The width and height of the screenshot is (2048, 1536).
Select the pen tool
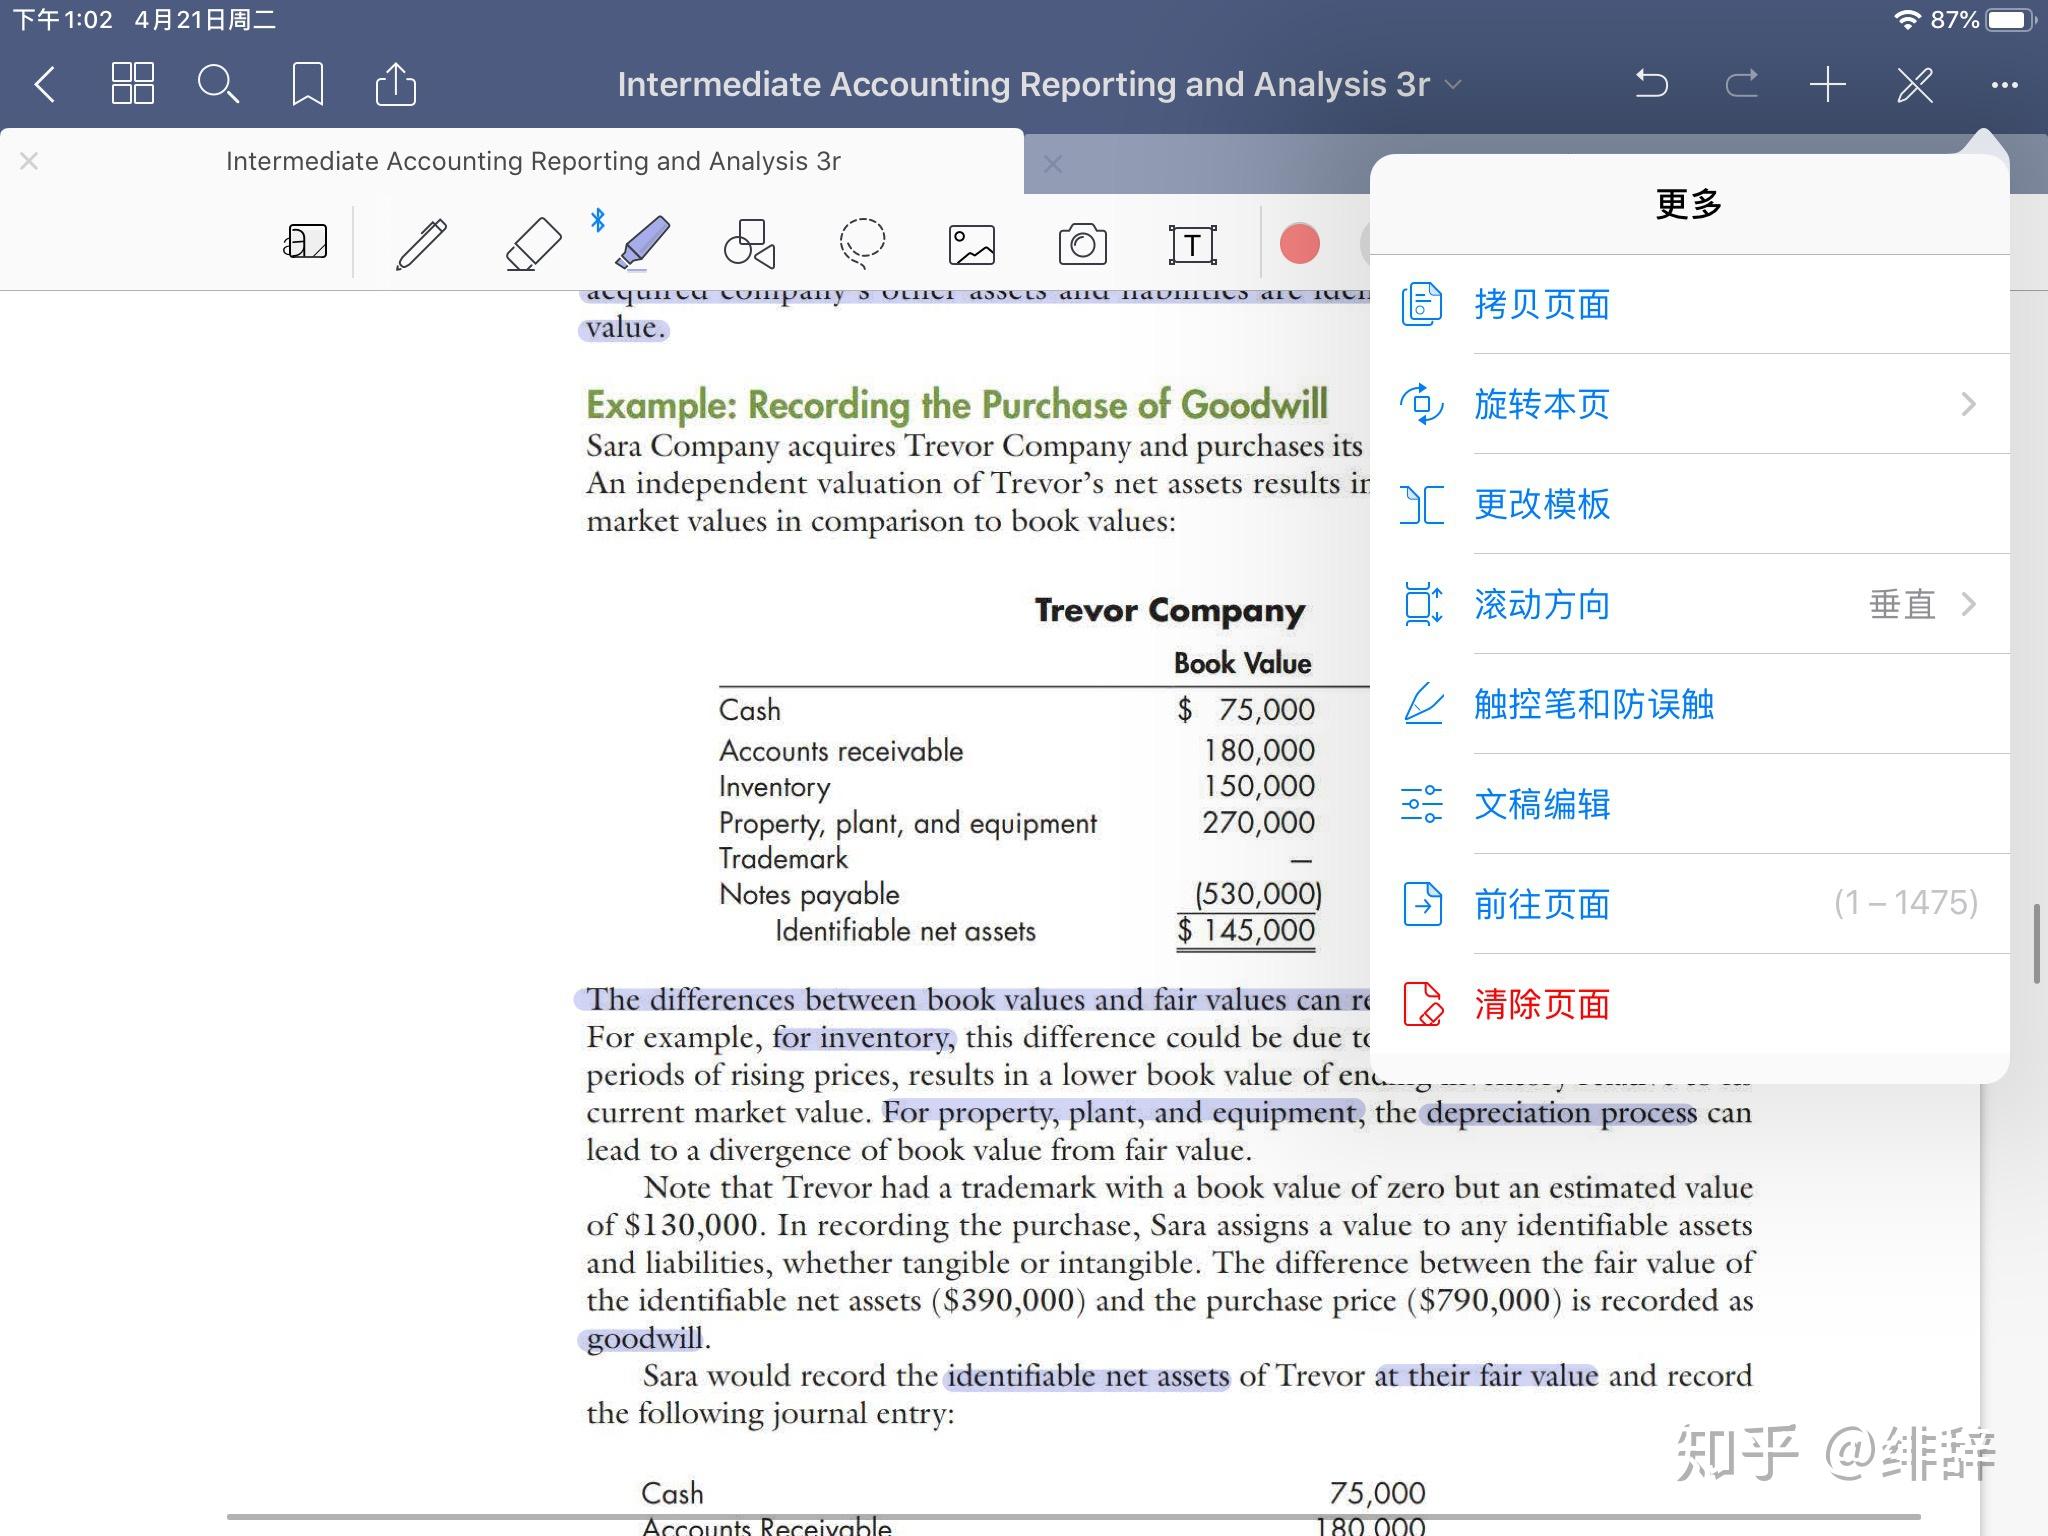pos(421,244)
